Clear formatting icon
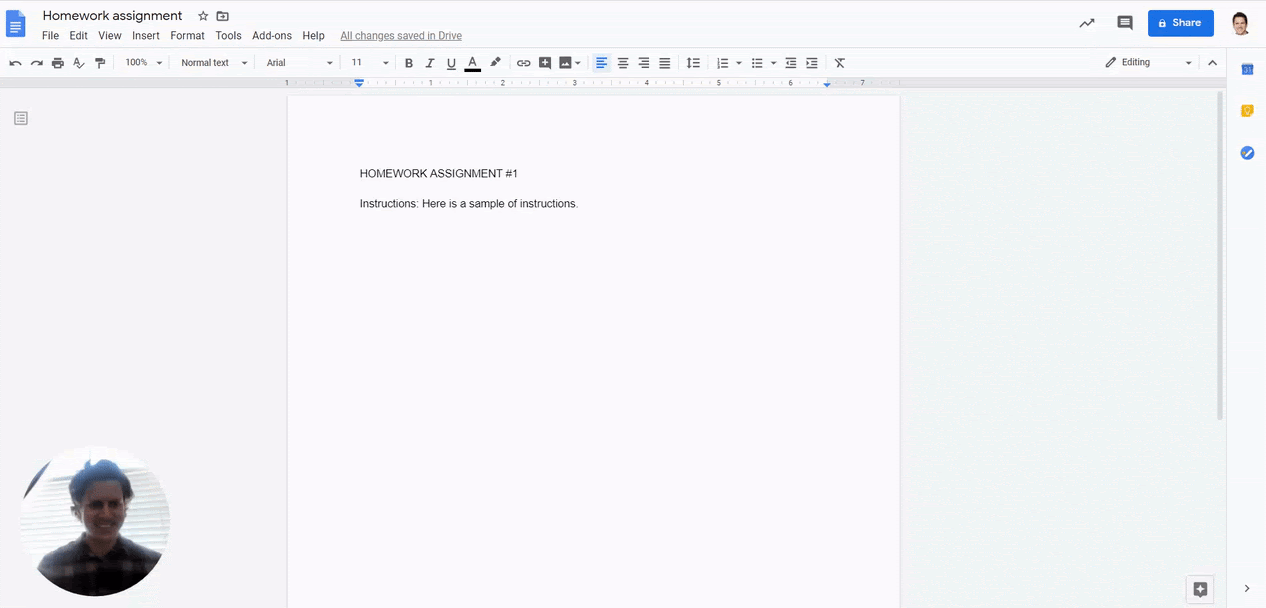 [x=840, y=63]
